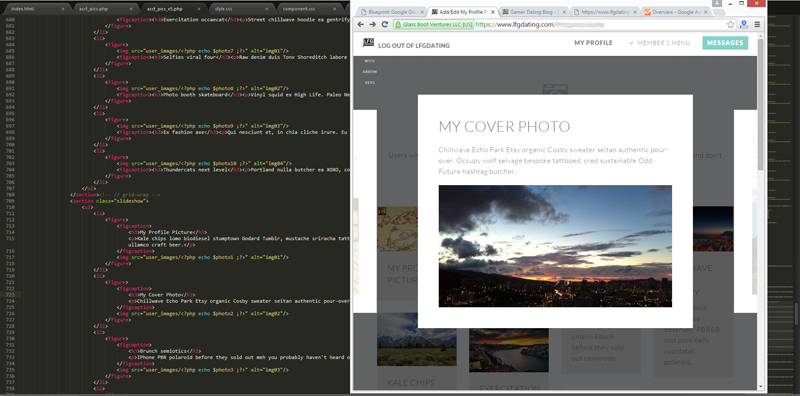Open index.html tab in code editor
The height and width of the screenshot is (396, 800).
(36, 9)
